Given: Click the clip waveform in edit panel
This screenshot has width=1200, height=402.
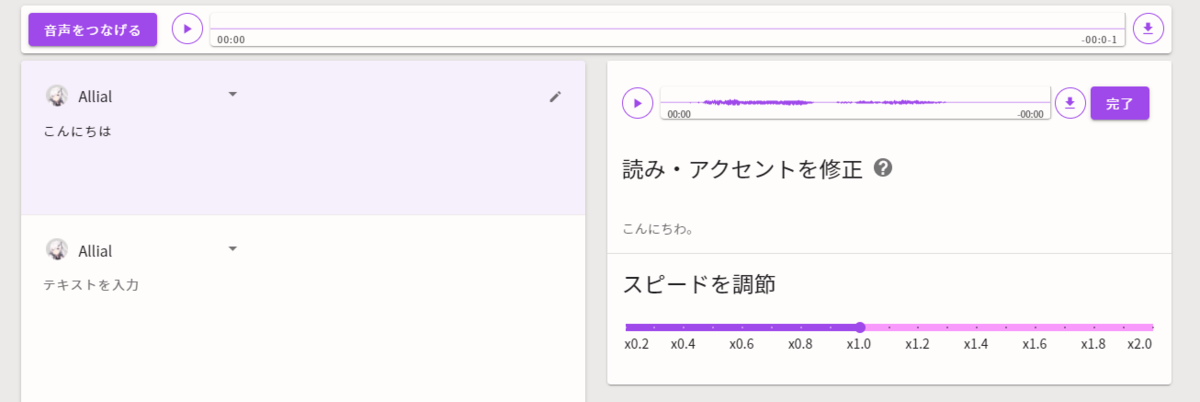Looking at the screenshot, I should 855,103.
